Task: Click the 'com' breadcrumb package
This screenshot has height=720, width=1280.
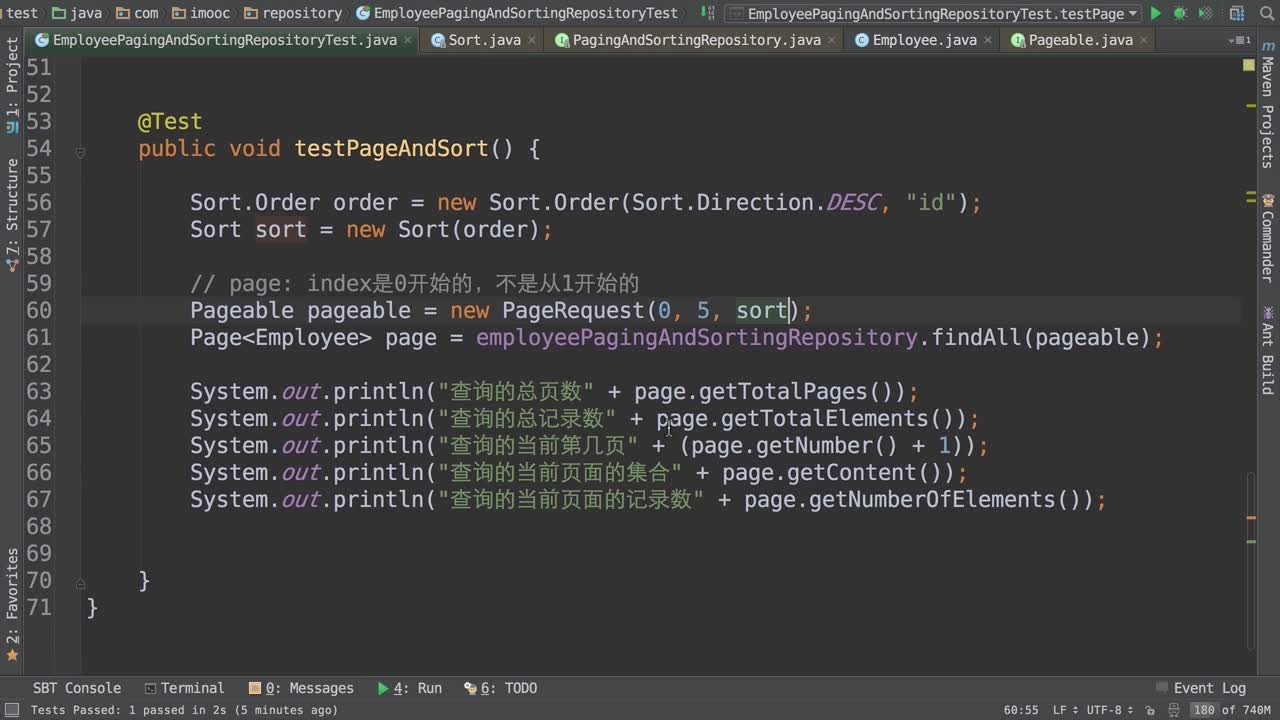Action: point(137,13)
